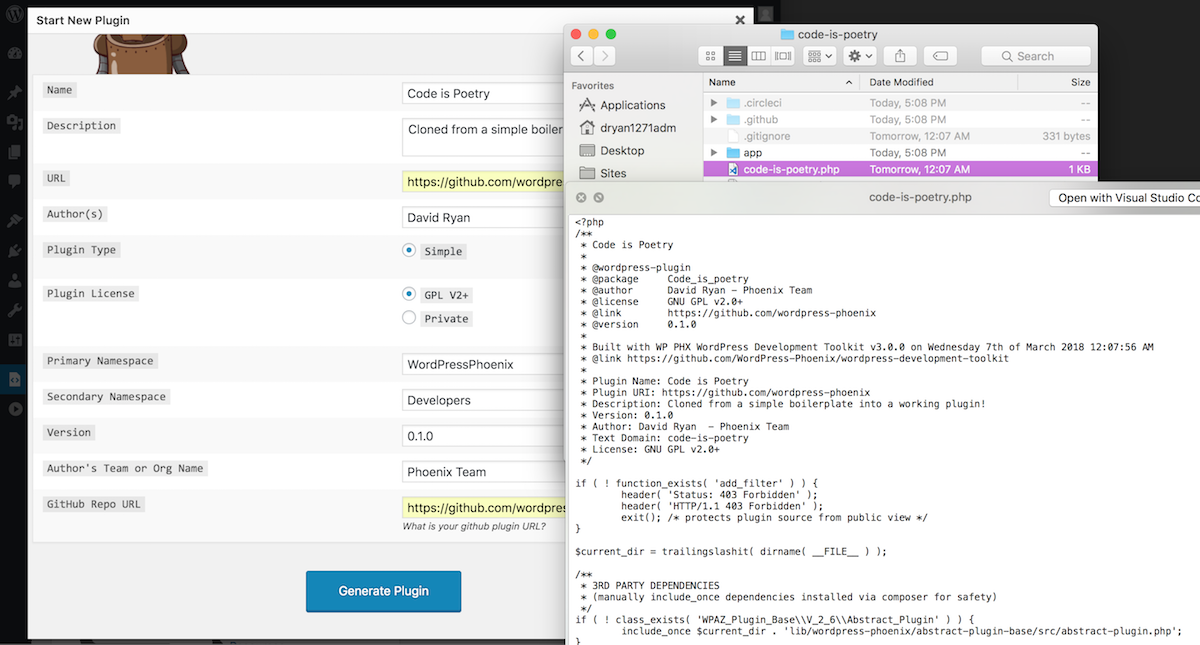Click the Finder edit tags icon
Image resolution: width=1200 pixels, height=645 pixels.
(941, 56)
